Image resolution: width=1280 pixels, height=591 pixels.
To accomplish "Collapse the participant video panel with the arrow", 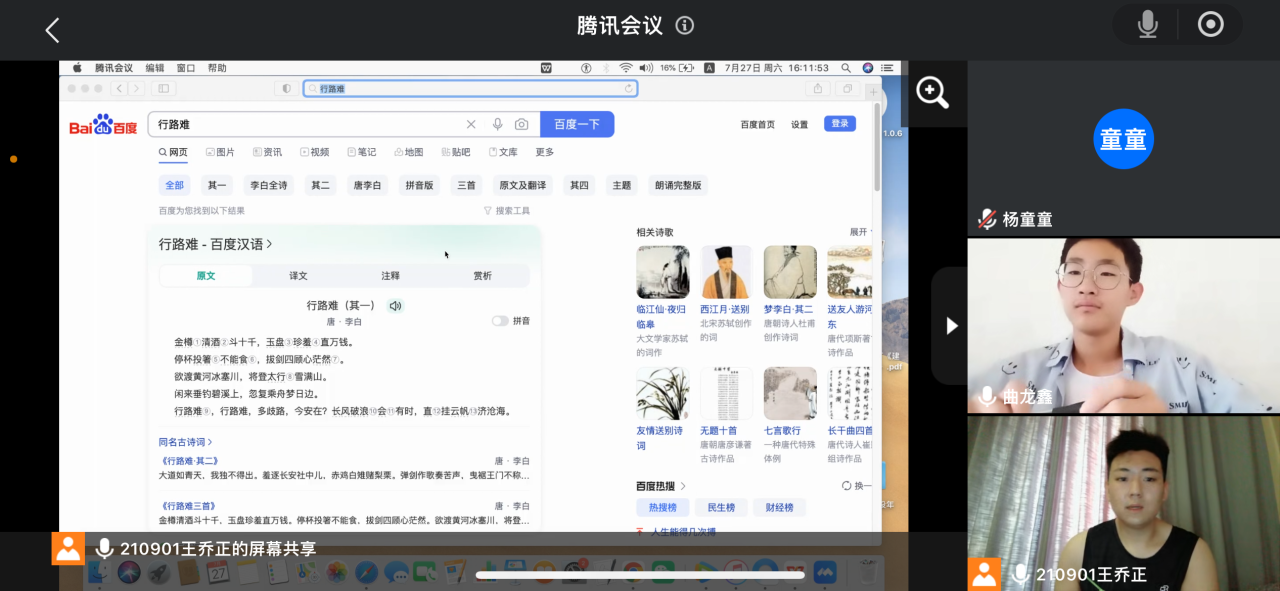I will (x=951, y=326).
